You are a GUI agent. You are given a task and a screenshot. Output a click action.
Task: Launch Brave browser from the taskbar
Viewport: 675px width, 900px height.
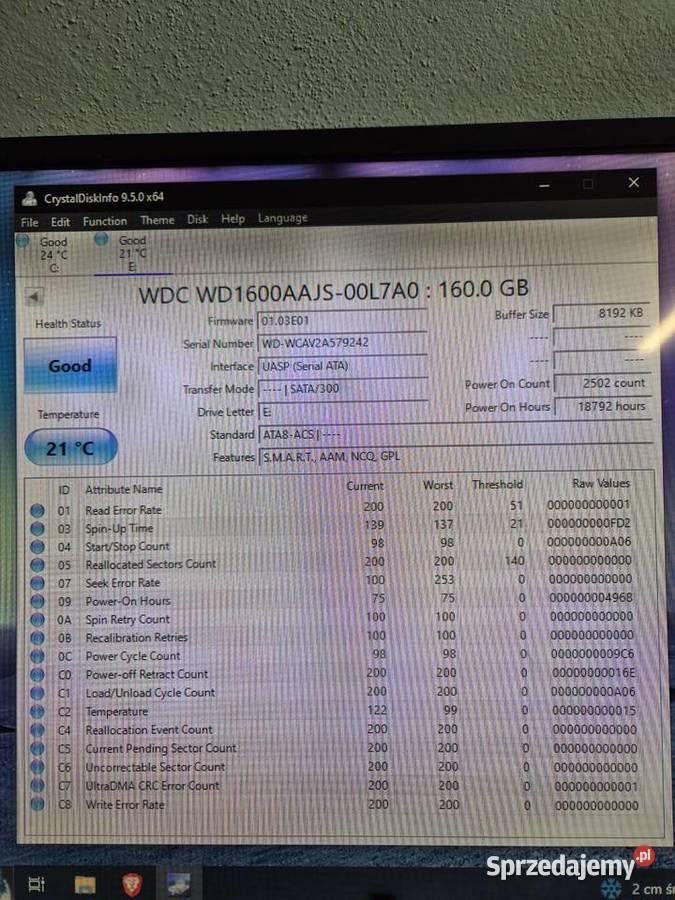[x=133, y=883]
